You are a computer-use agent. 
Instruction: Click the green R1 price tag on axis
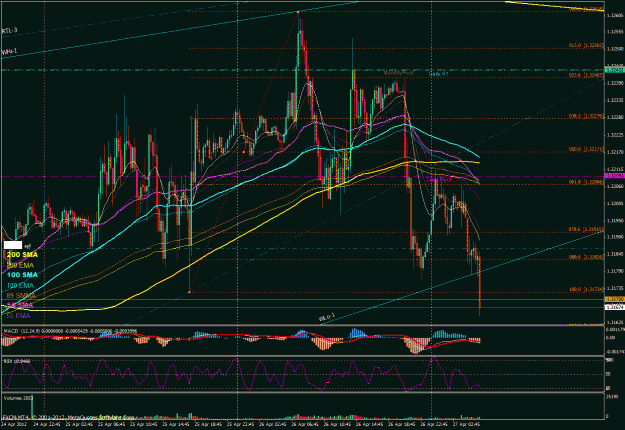point(615,70)
